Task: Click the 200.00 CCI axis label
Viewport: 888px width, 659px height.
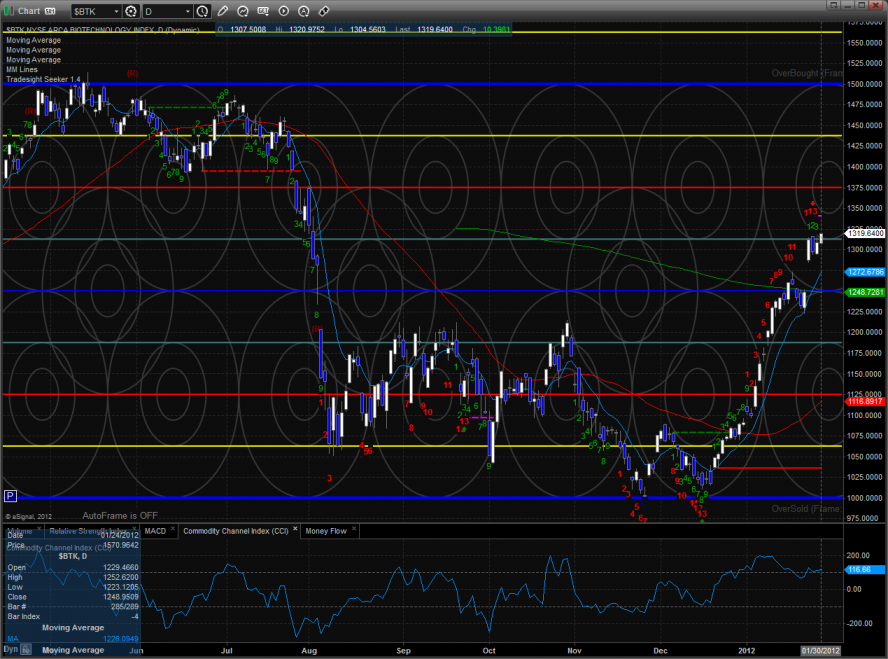Action: (x=858, y=555)
